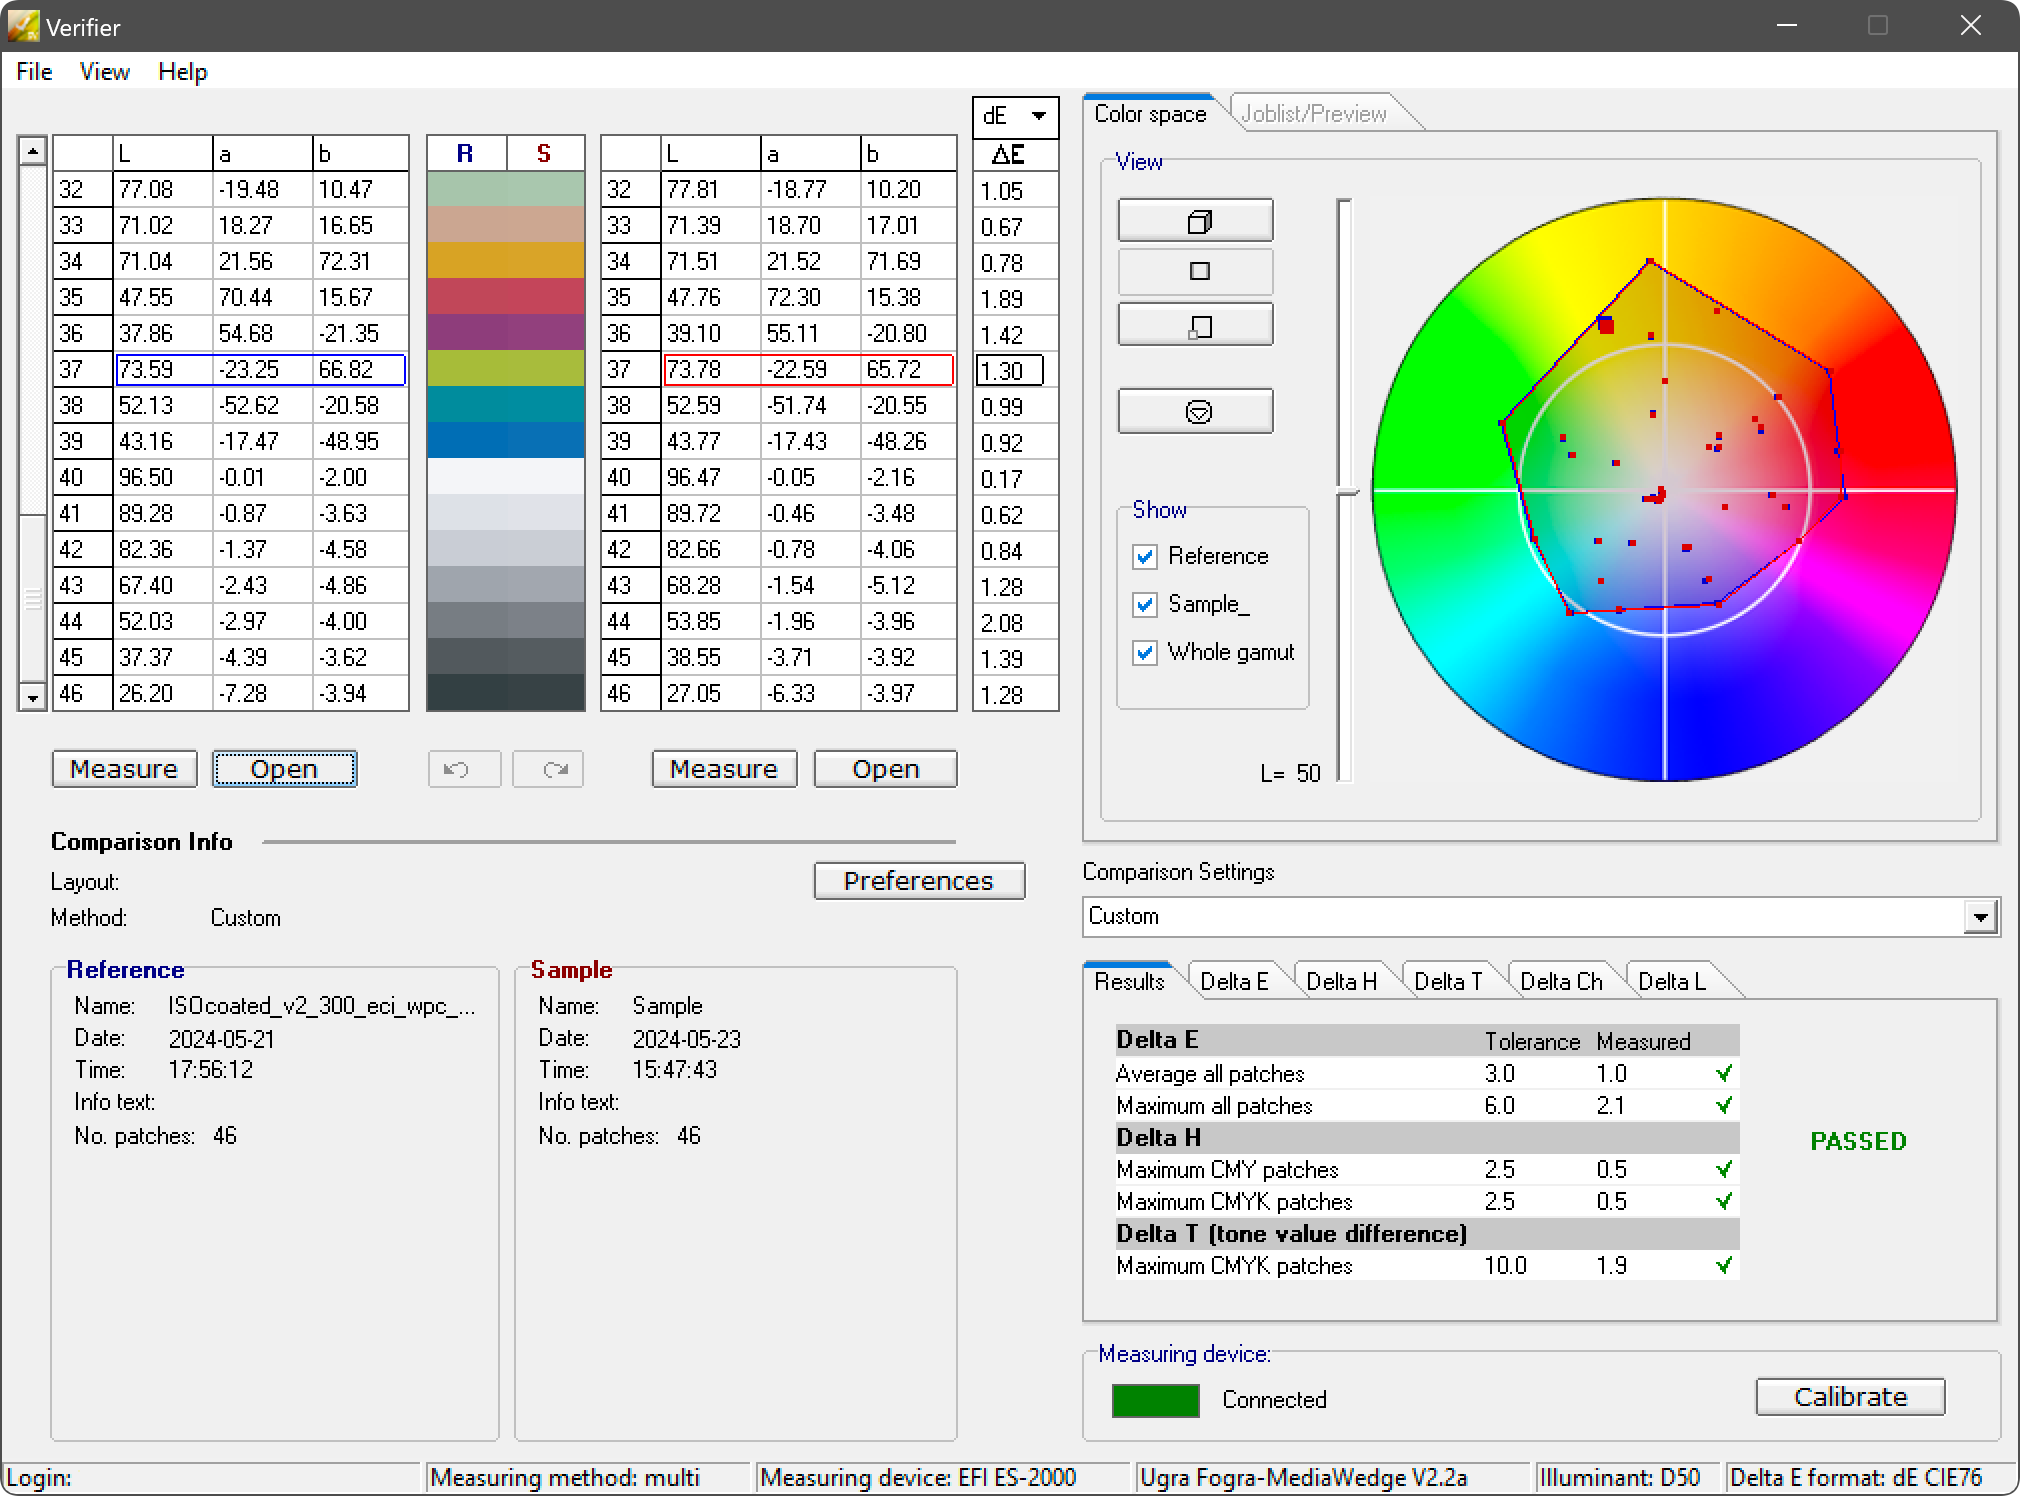This screenshot has height=1496, width=2020.
Task: Click the table scroll-down arrow
Action: click(x=33, y=697)
